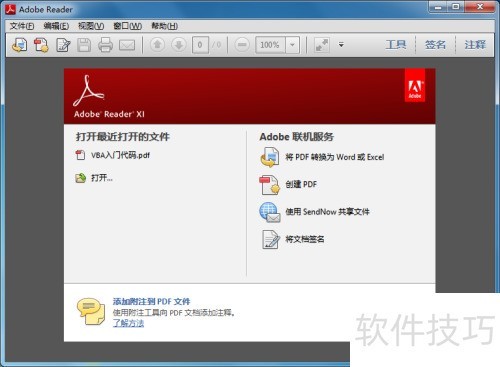Click the email envelope toolbar icon
The image size is (500, 367).
127,45
